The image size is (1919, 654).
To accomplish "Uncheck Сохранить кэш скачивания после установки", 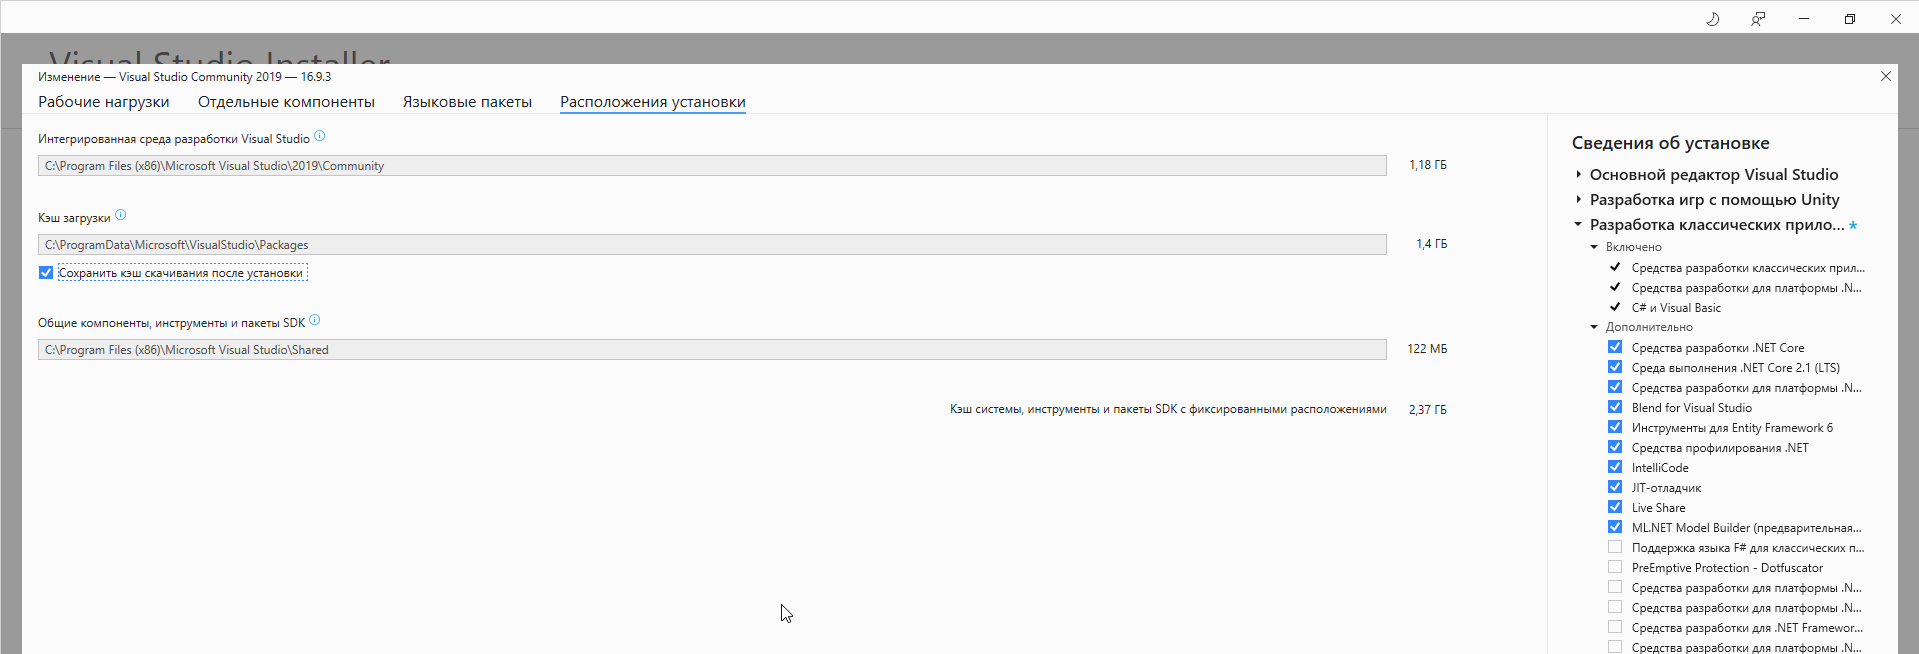I will click(46, 273).
